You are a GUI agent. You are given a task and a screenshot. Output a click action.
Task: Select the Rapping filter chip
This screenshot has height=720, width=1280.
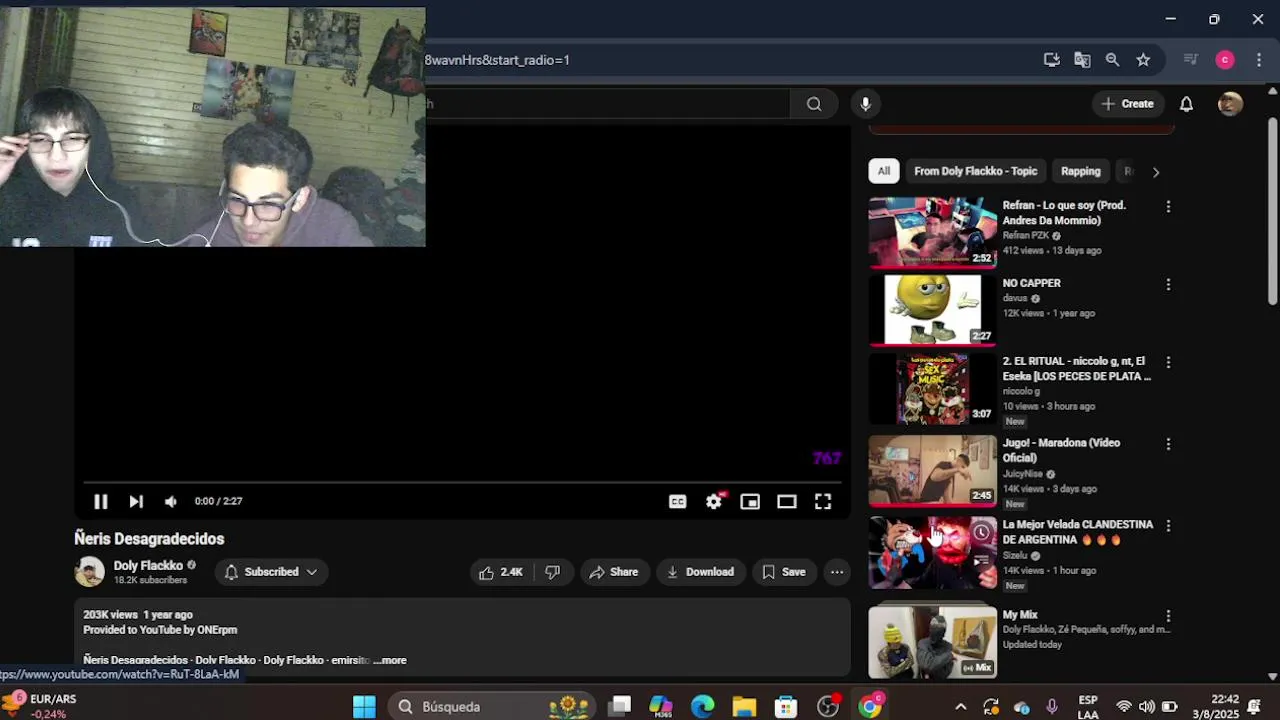point(1081,171)
